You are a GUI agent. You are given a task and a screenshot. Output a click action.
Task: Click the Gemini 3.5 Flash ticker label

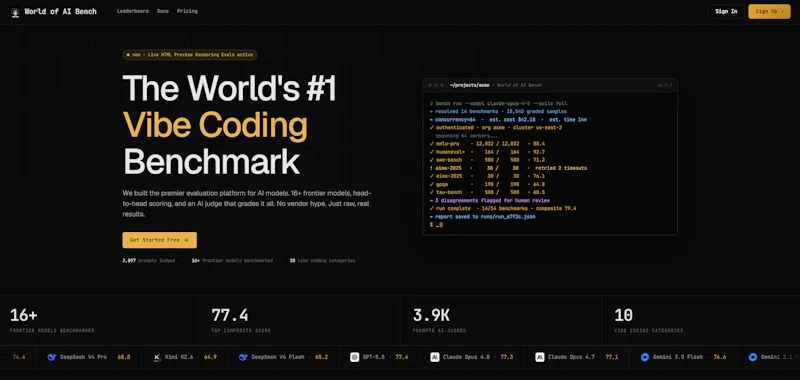coord(677,357)
